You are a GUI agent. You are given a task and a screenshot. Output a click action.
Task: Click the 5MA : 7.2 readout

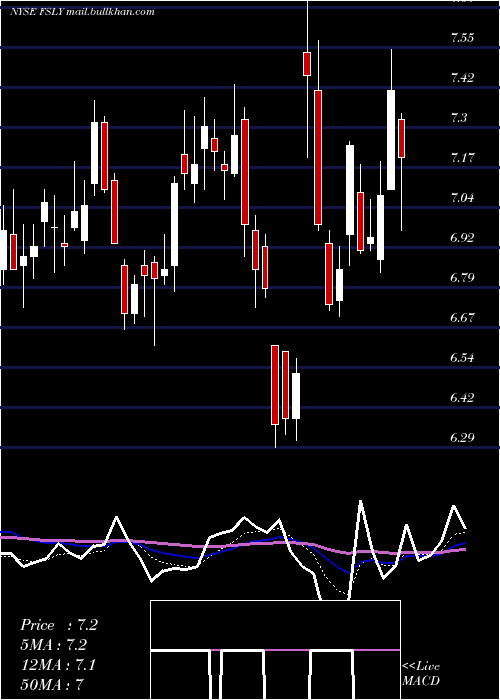[x=54, y=645]
